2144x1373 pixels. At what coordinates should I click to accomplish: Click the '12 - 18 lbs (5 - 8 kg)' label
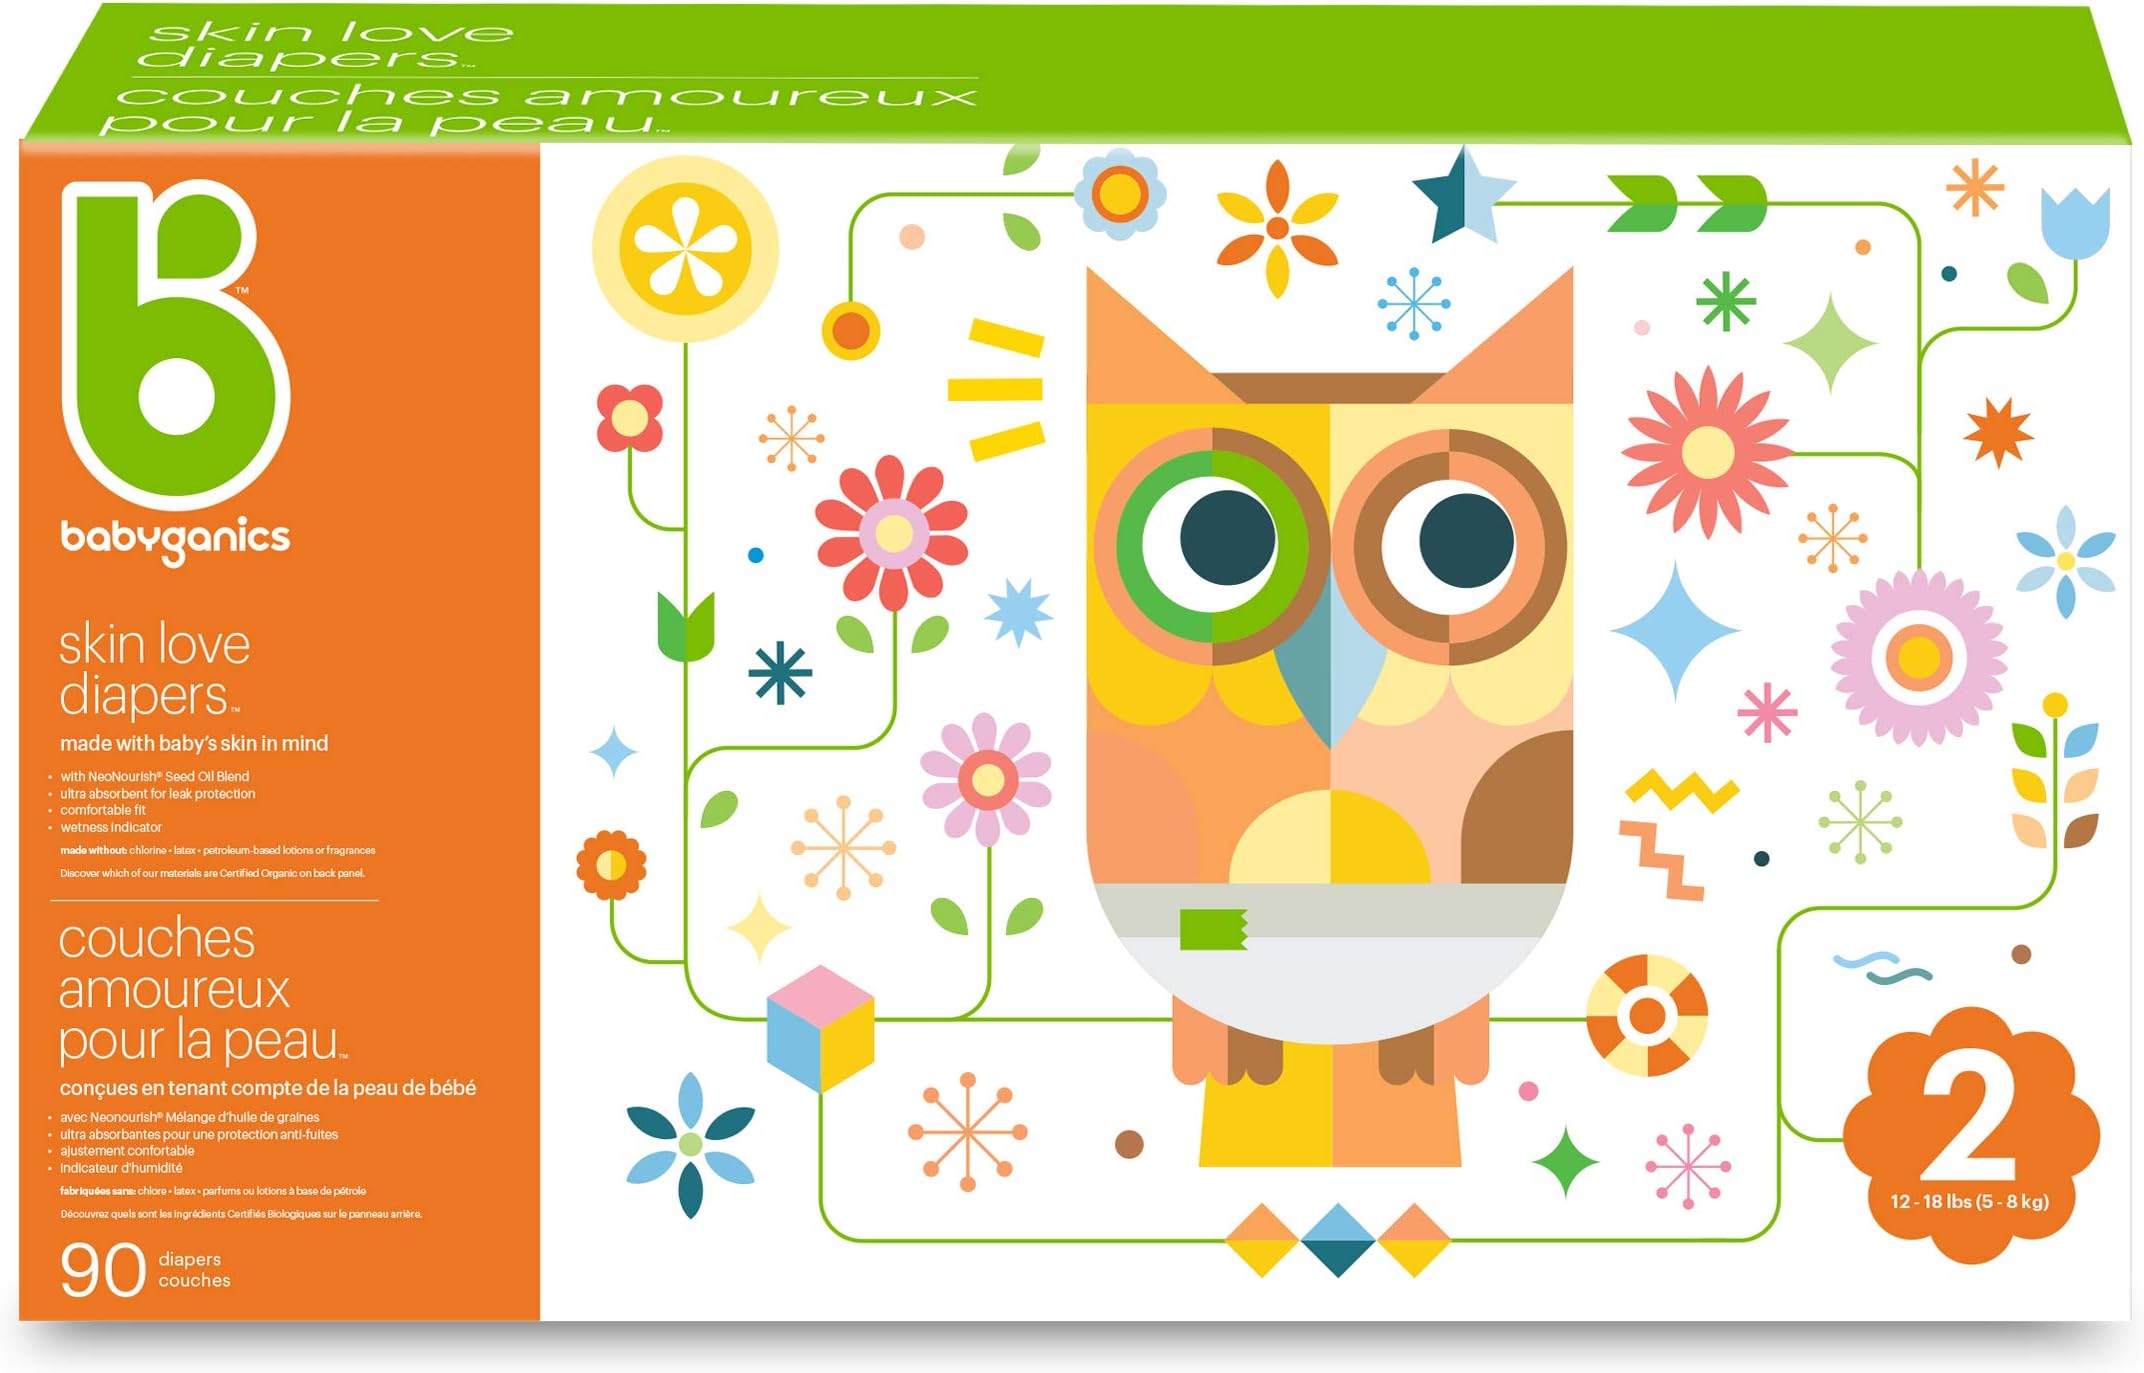pos(1969,1201)
